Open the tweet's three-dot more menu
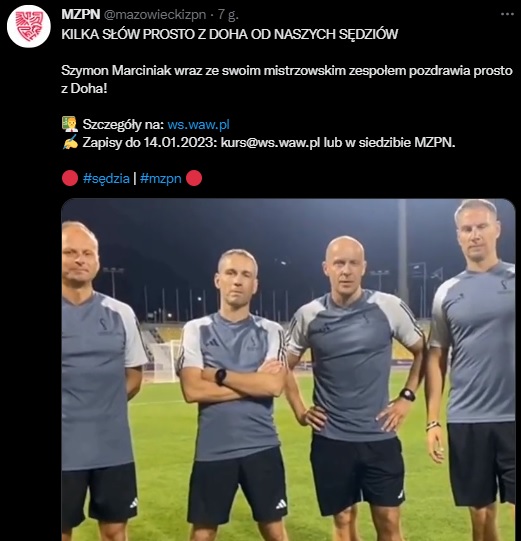Viewport: 521px width, 541px height. 507,14
